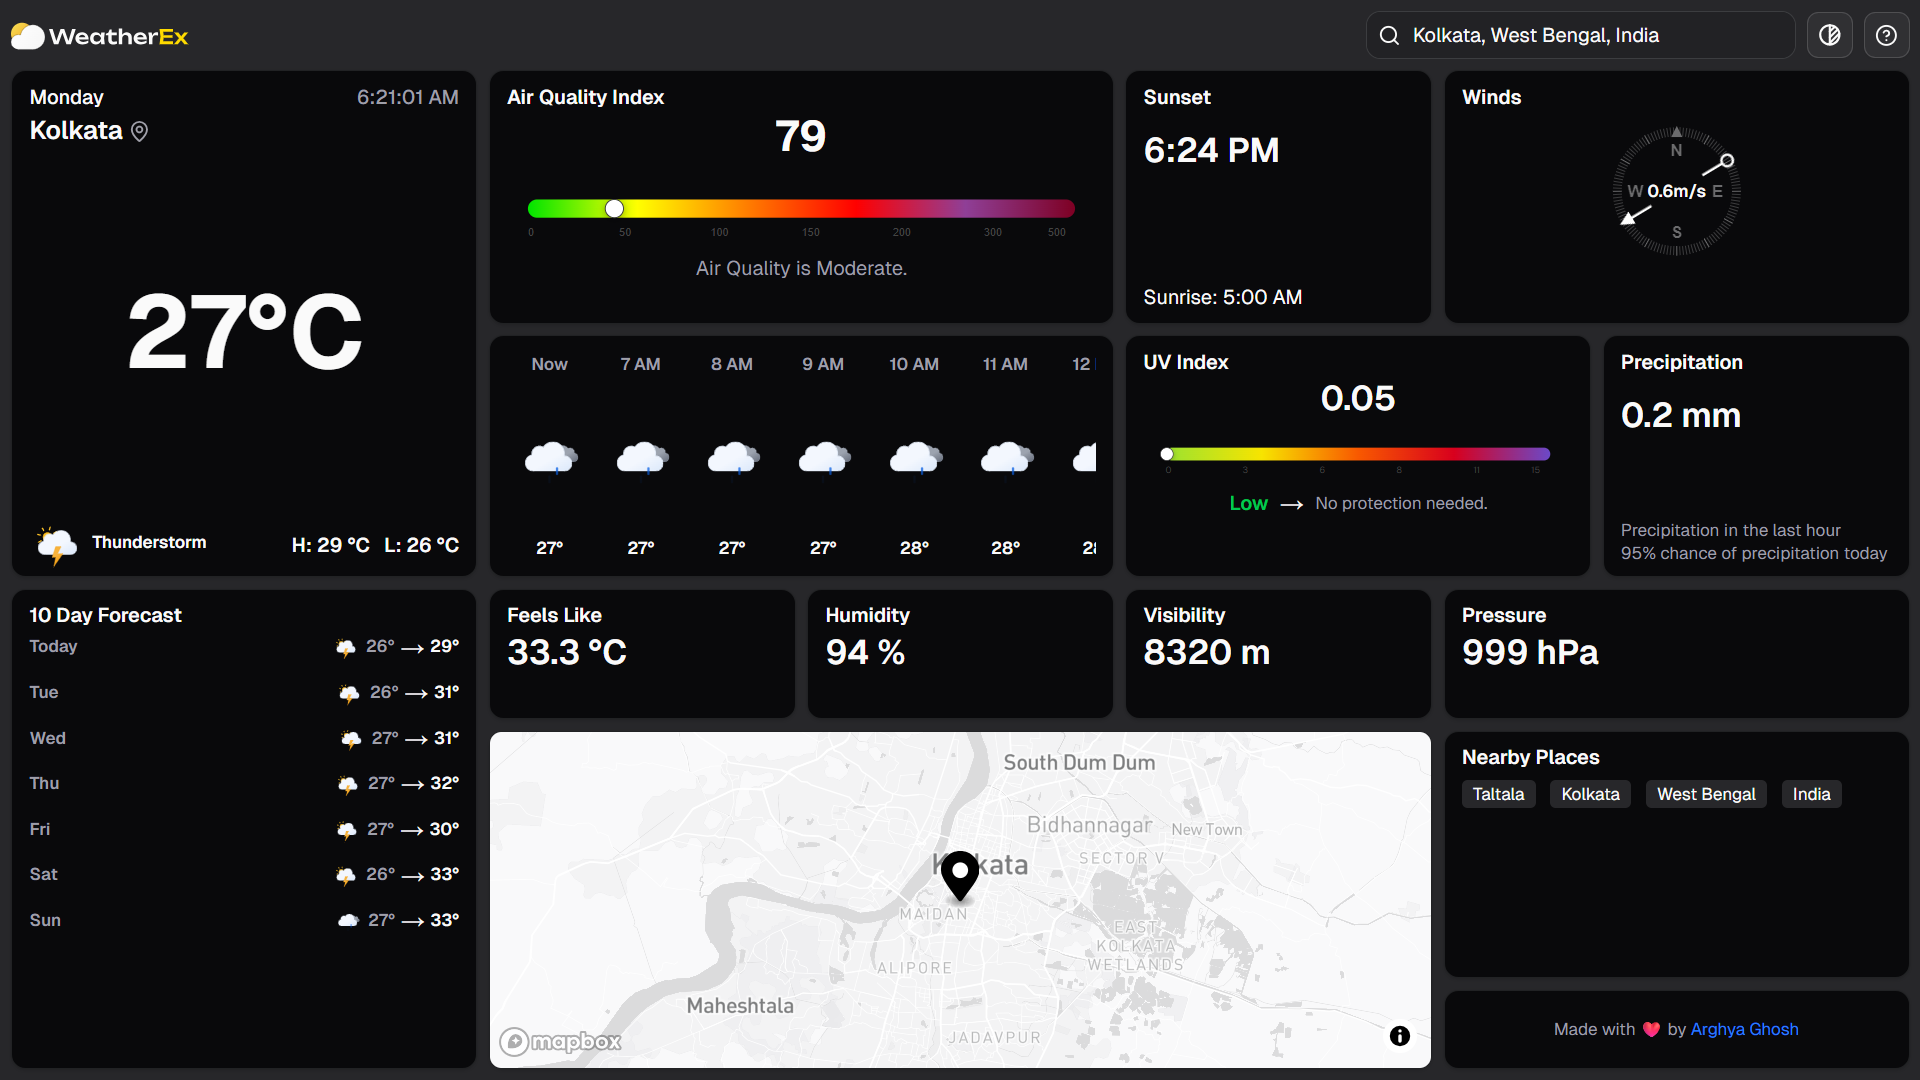The height and width of the screenshot is (1080, 1920).
Task: Click the 6:21:01 AM clock text
Action: tap(408, 97)
